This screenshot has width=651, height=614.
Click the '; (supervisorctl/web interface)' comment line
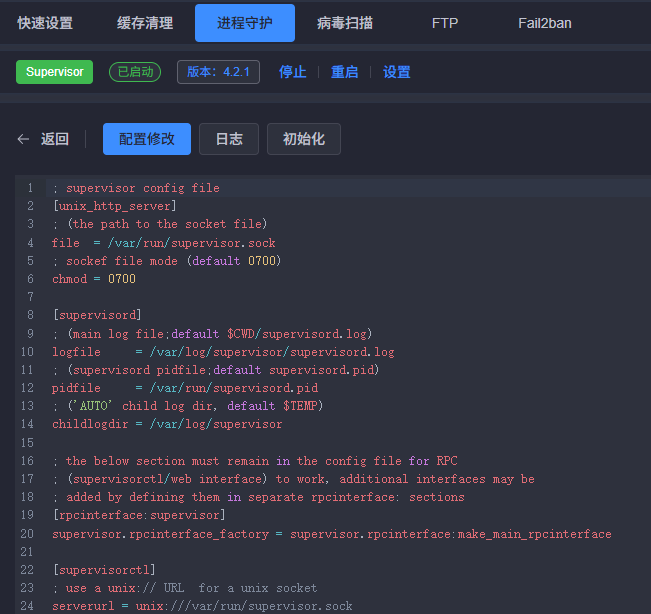[294, 479]
